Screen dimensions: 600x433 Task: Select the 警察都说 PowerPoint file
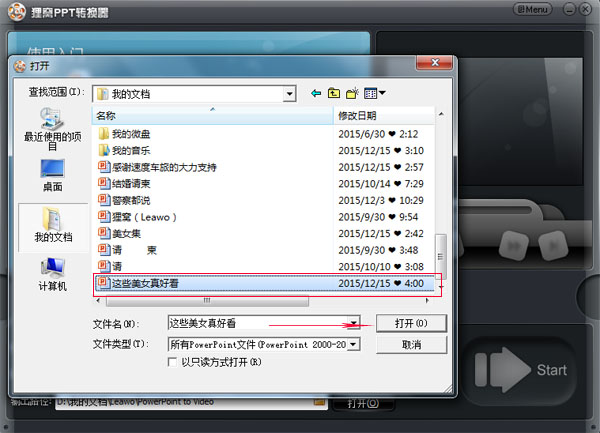coord(124,200)
